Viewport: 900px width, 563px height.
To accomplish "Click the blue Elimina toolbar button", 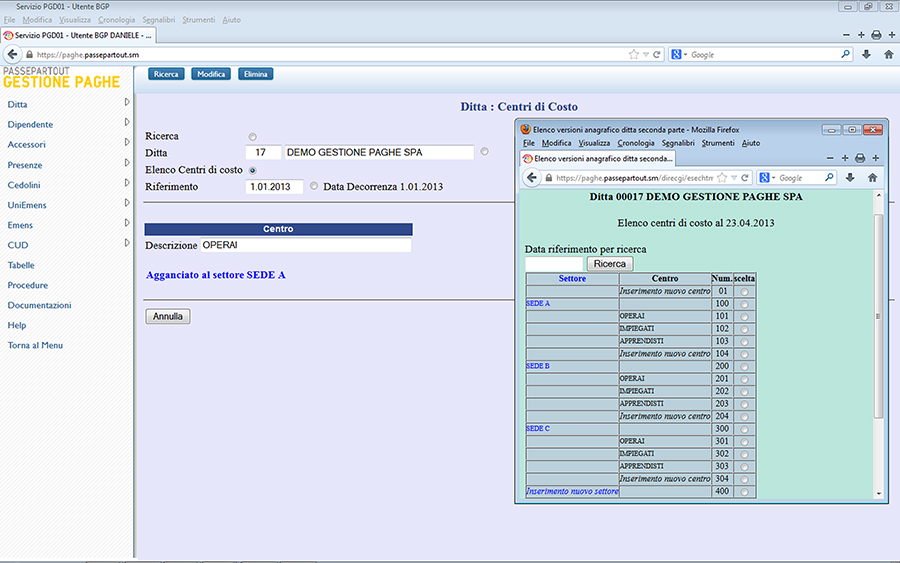I will [x=255, y=74].
